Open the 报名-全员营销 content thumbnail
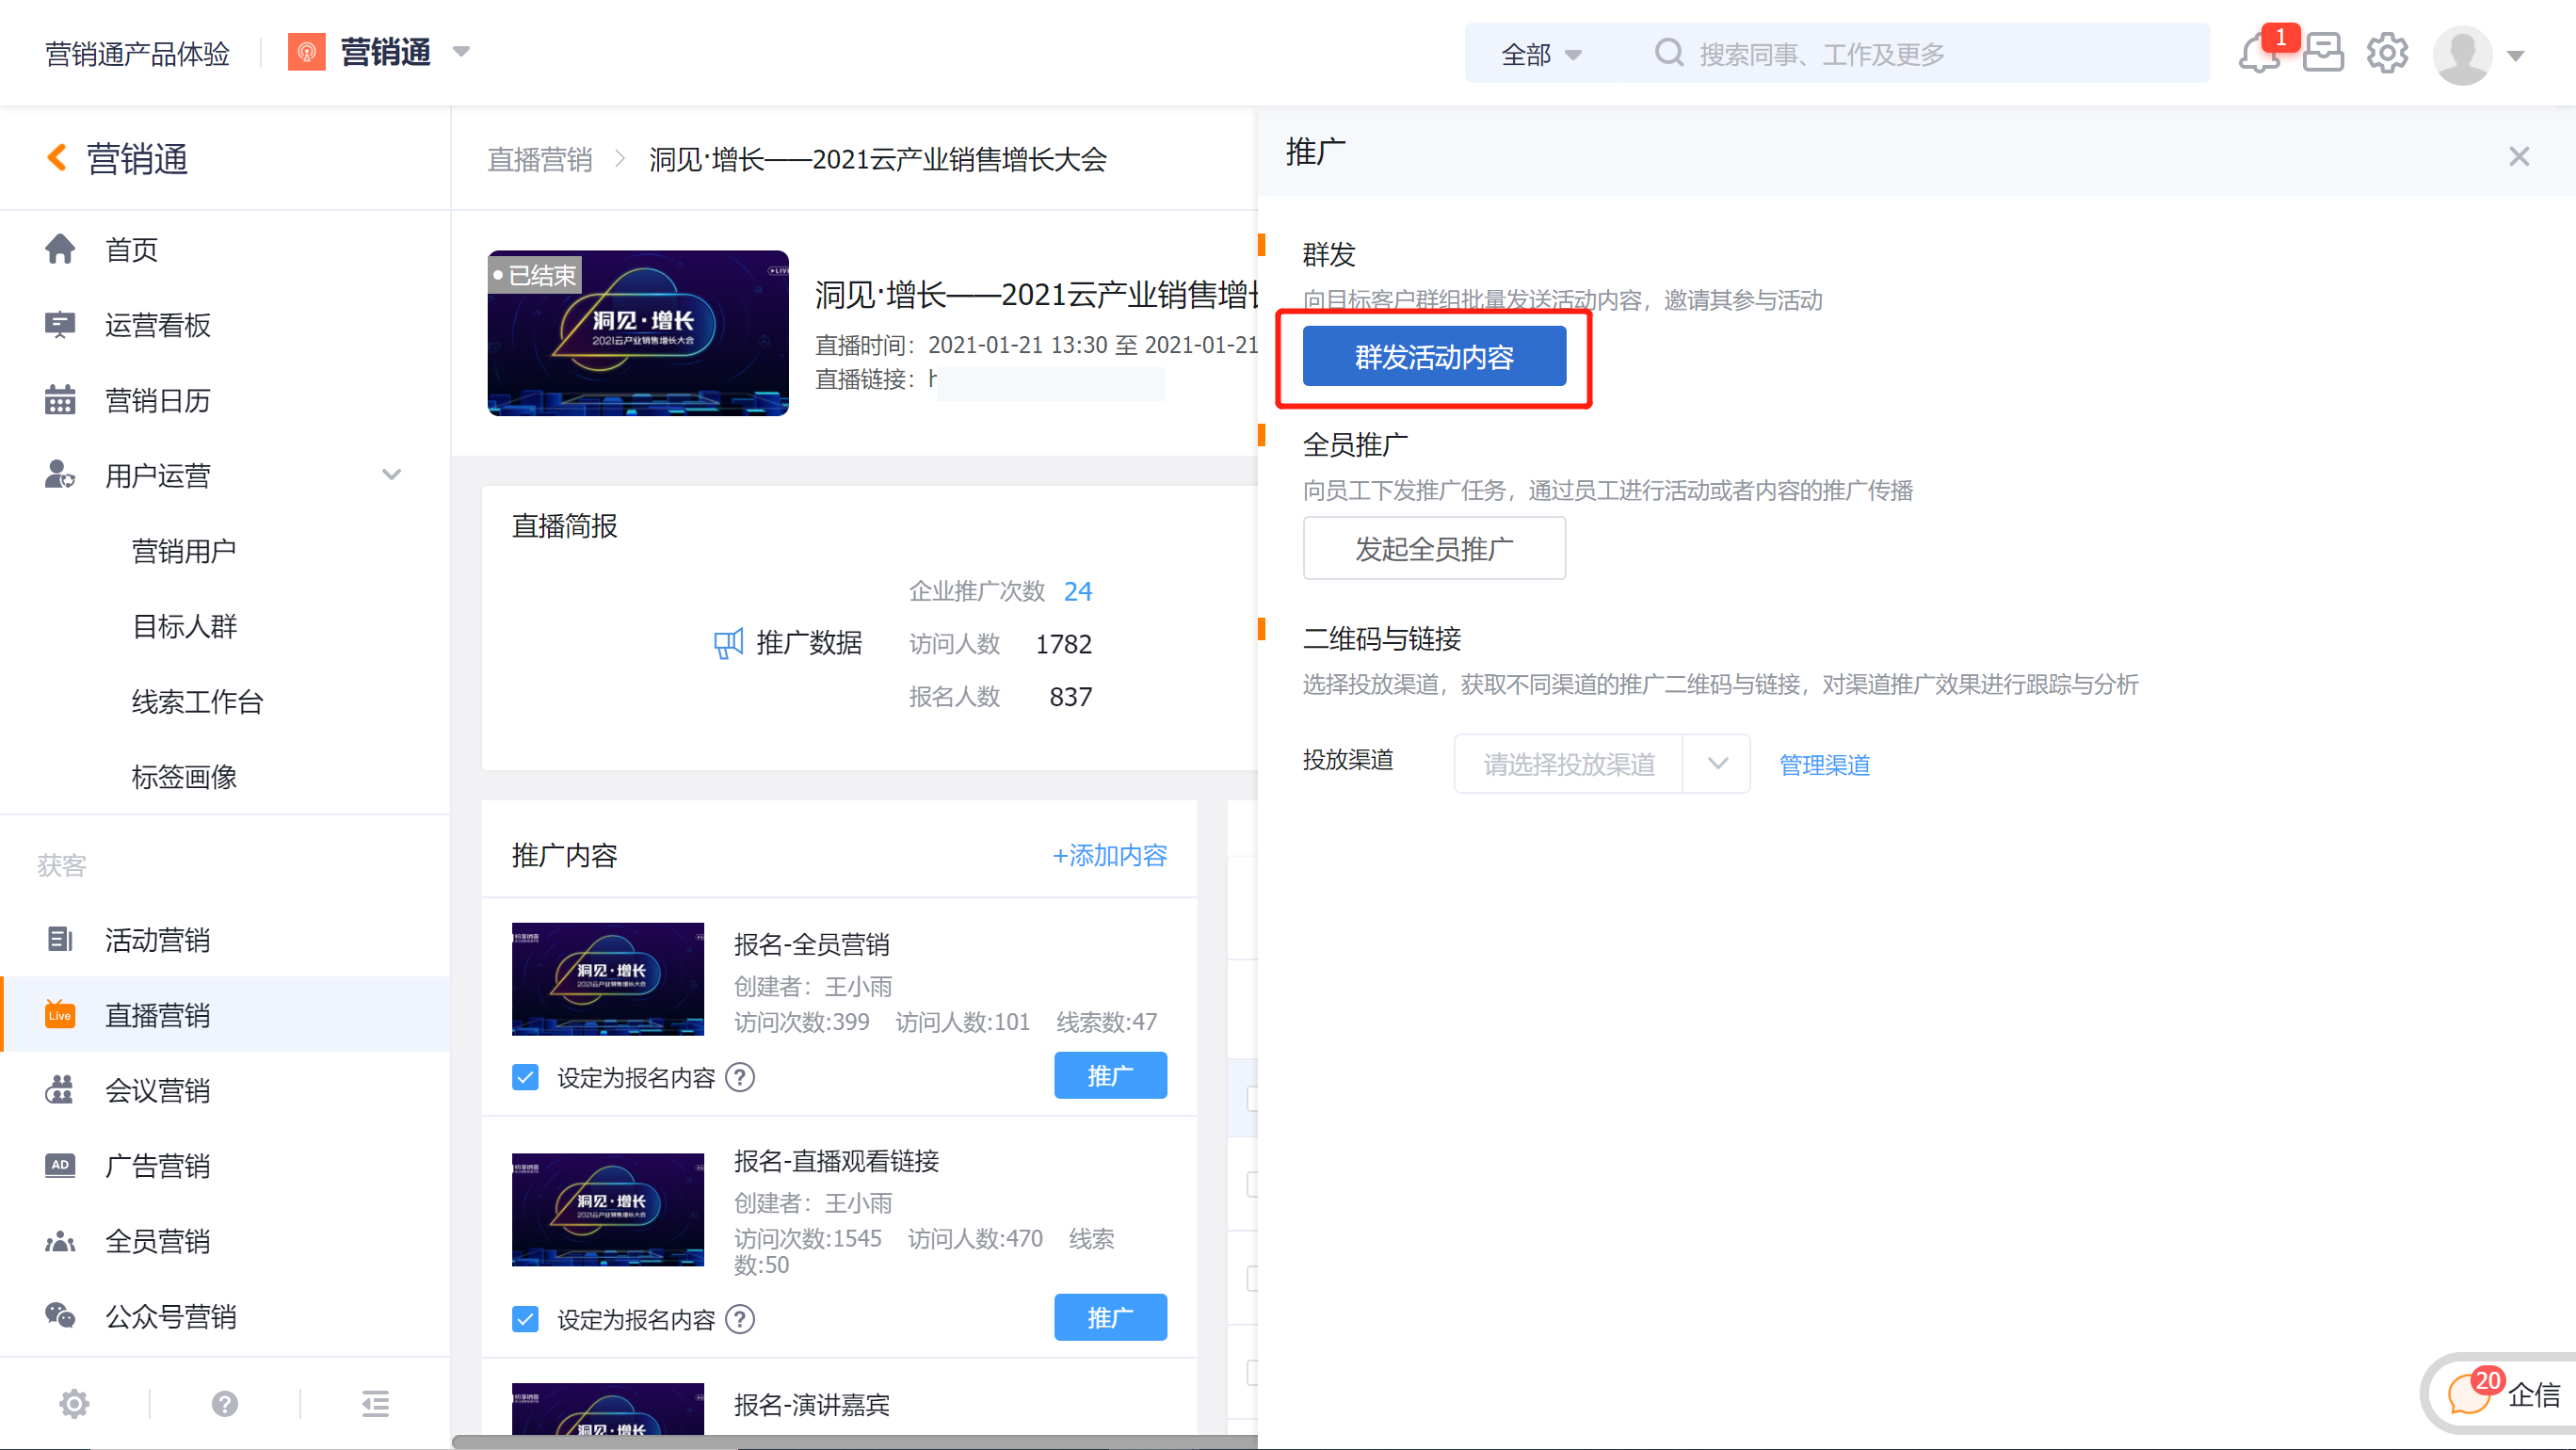Viewport: 2576px width, 1450px height. 608,978
